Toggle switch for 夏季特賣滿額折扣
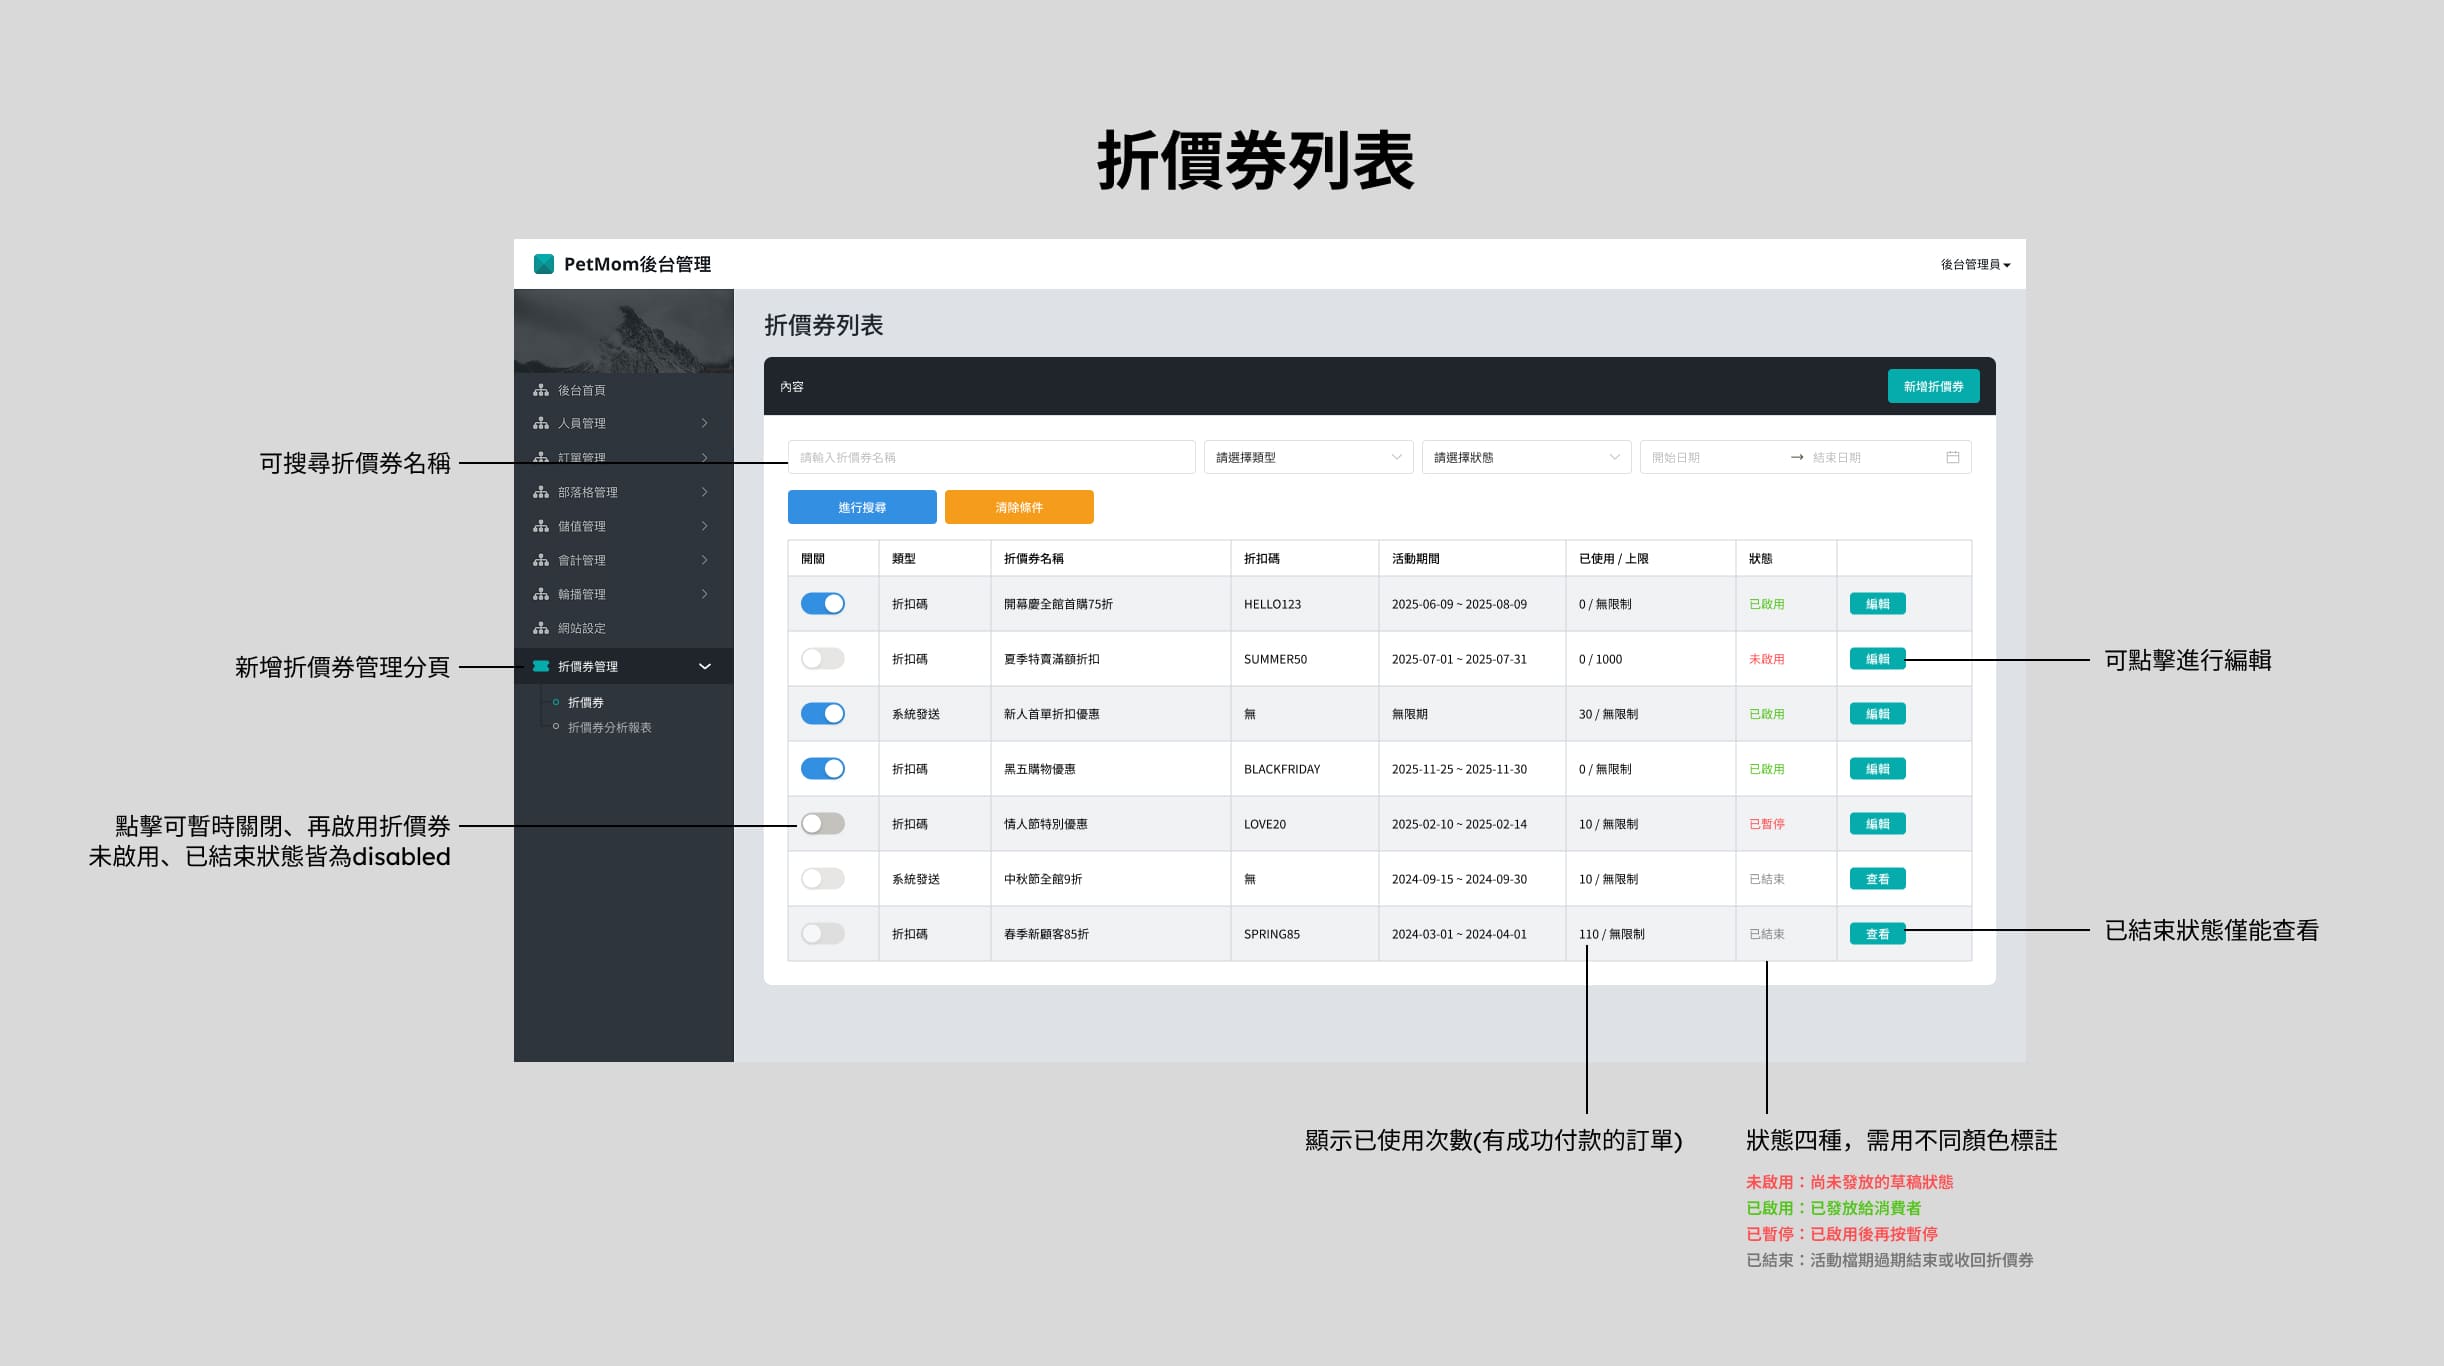2444x1366 pixels. [823, 659]
